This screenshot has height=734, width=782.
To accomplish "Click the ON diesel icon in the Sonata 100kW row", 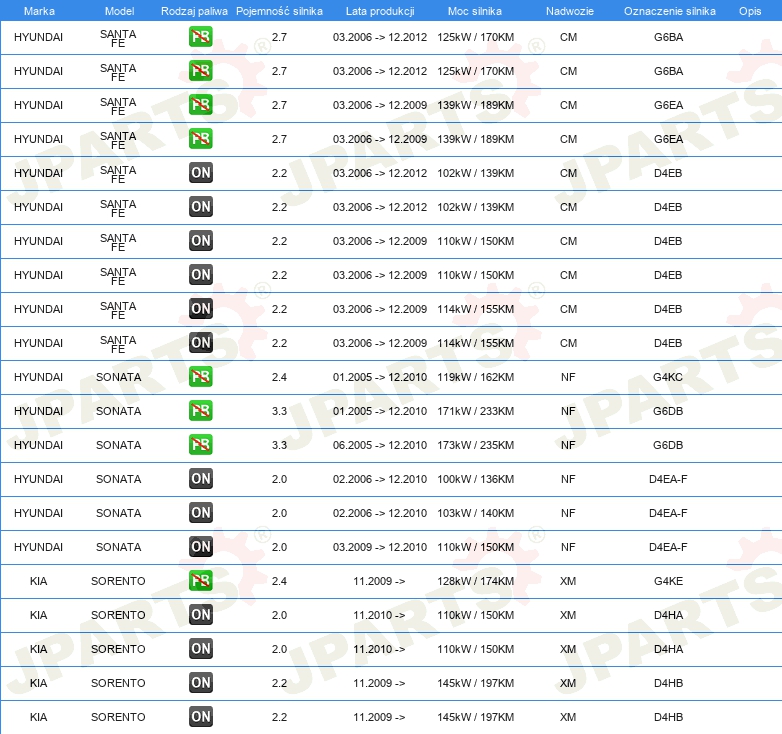I will (200, 479).
